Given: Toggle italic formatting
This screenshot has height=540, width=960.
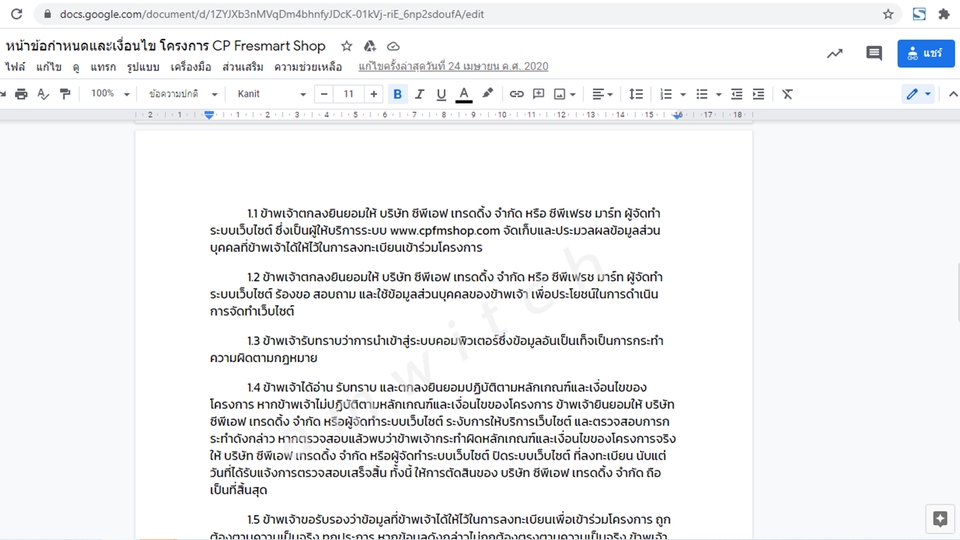Looking at the screenshot, I should point(419,94).
